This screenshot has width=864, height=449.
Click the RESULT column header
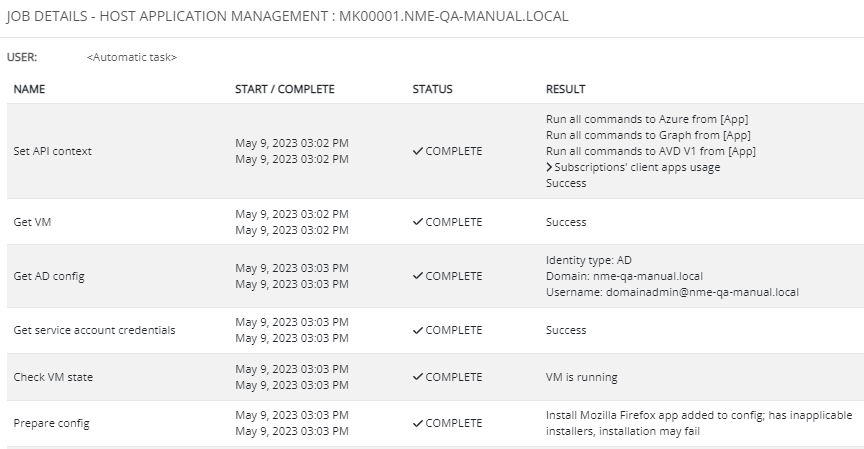tap(565, 89)
